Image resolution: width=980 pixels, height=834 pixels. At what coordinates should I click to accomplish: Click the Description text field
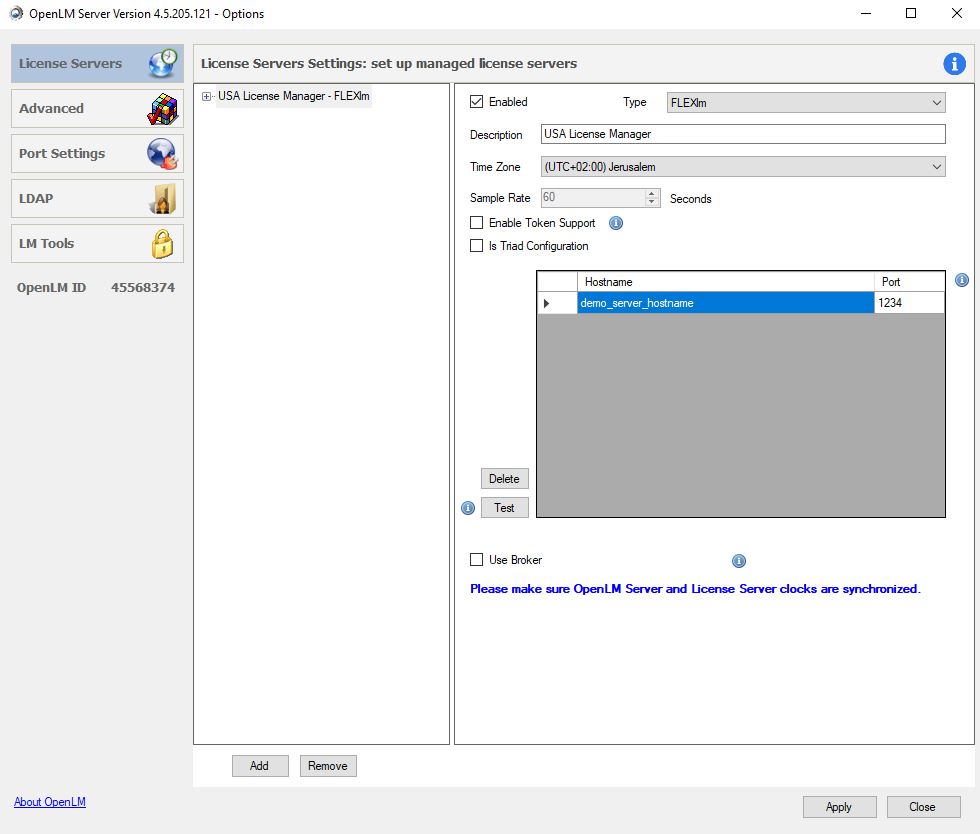(x=742, y=134)
